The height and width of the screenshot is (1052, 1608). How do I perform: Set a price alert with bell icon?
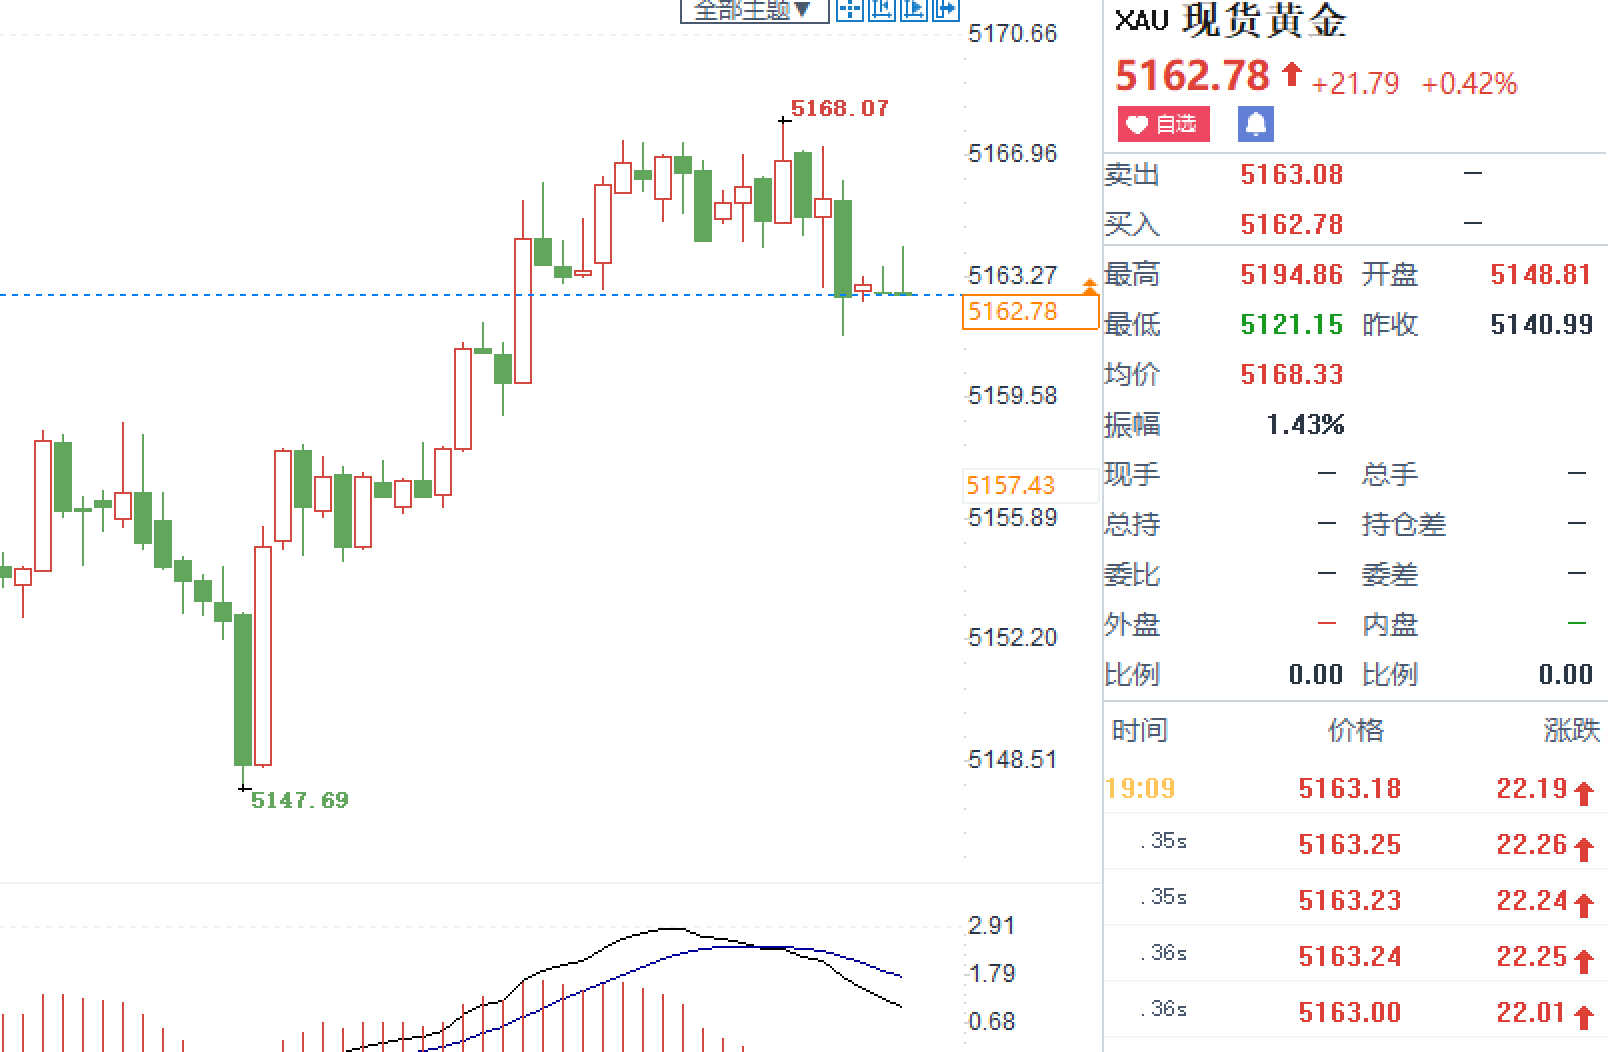click(1256, 124)
